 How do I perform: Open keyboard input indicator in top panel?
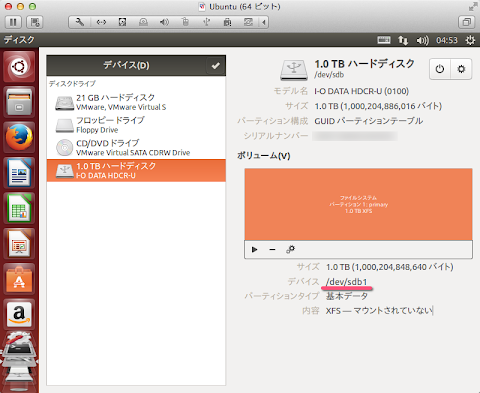tap(384, 40)
